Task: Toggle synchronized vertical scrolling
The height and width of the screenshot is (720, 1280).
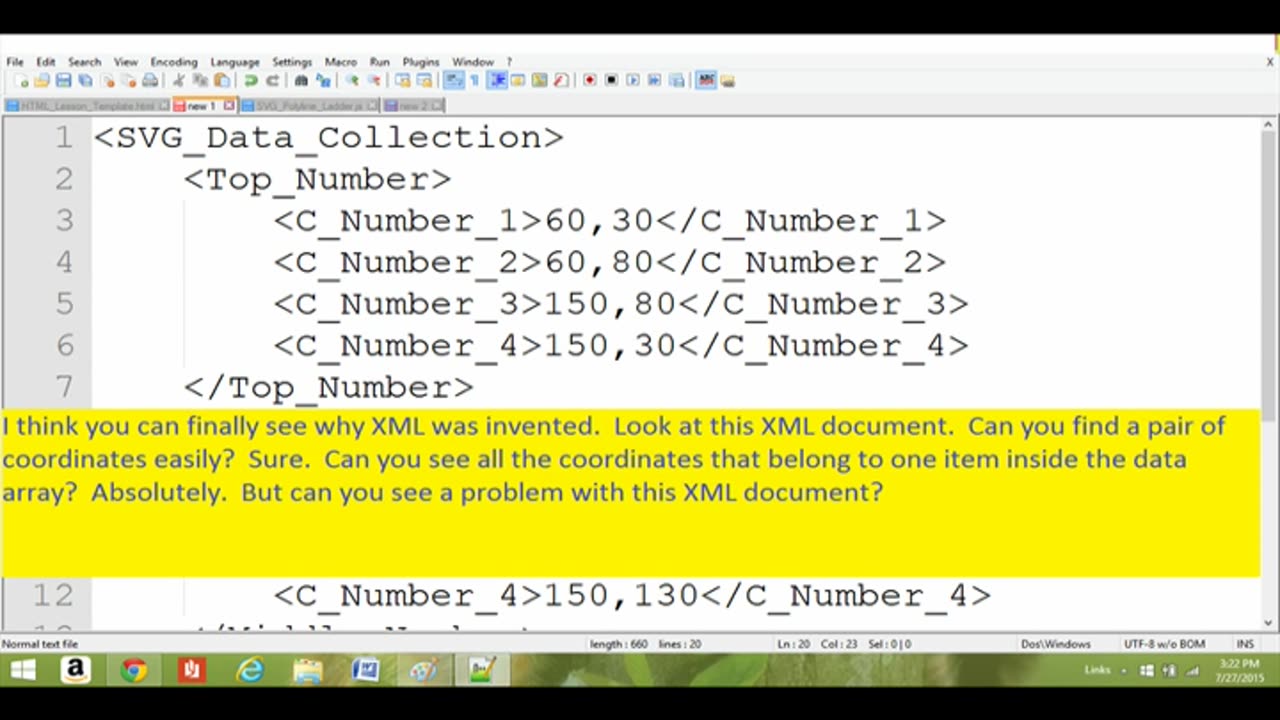Action: tap(402, 81)
